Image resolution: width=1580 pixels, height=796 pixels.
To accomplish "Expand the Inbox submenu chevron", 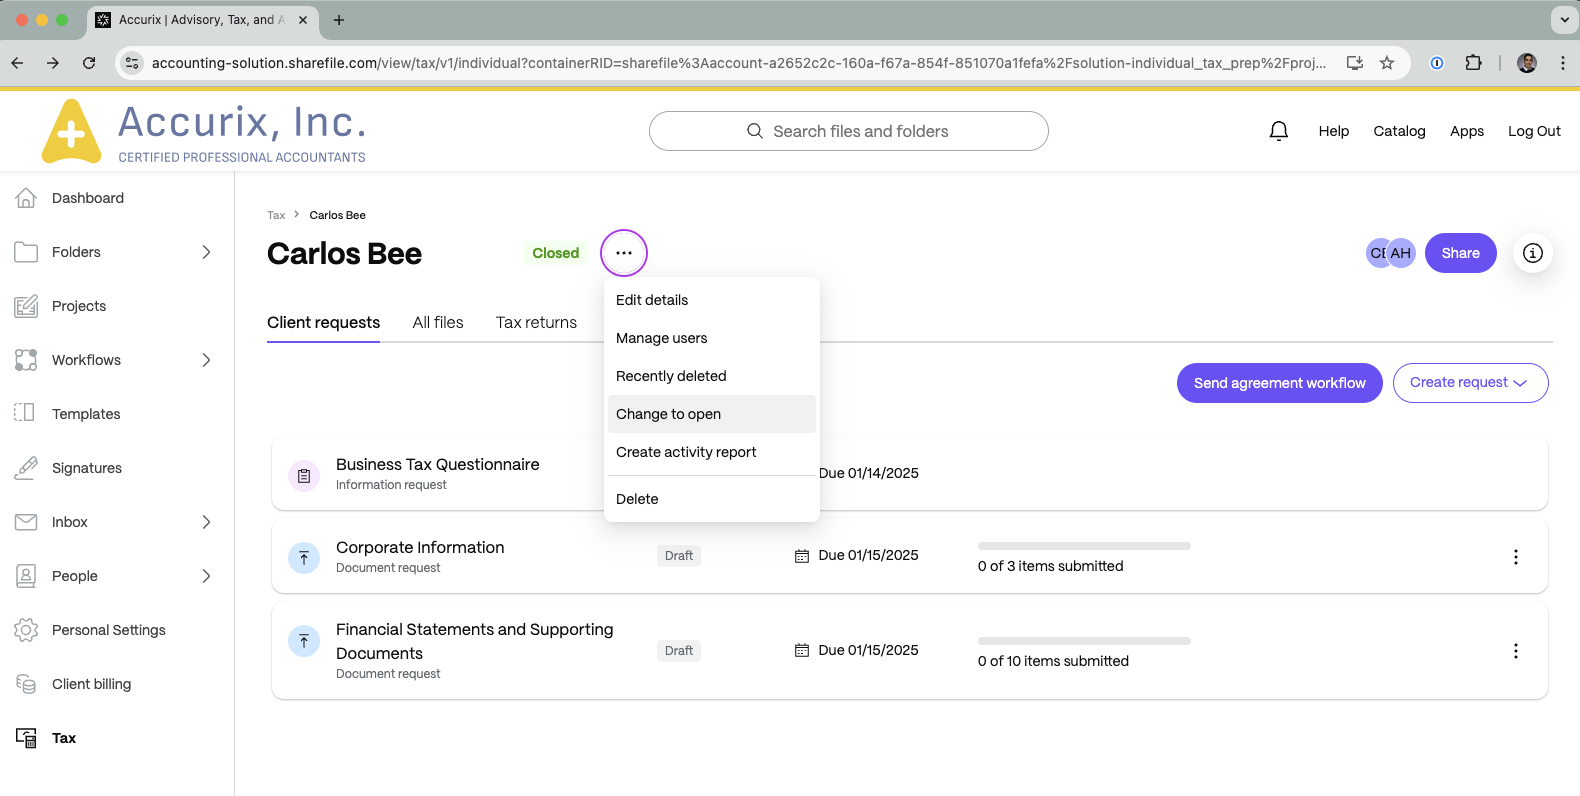I will [x=206, y=522].
